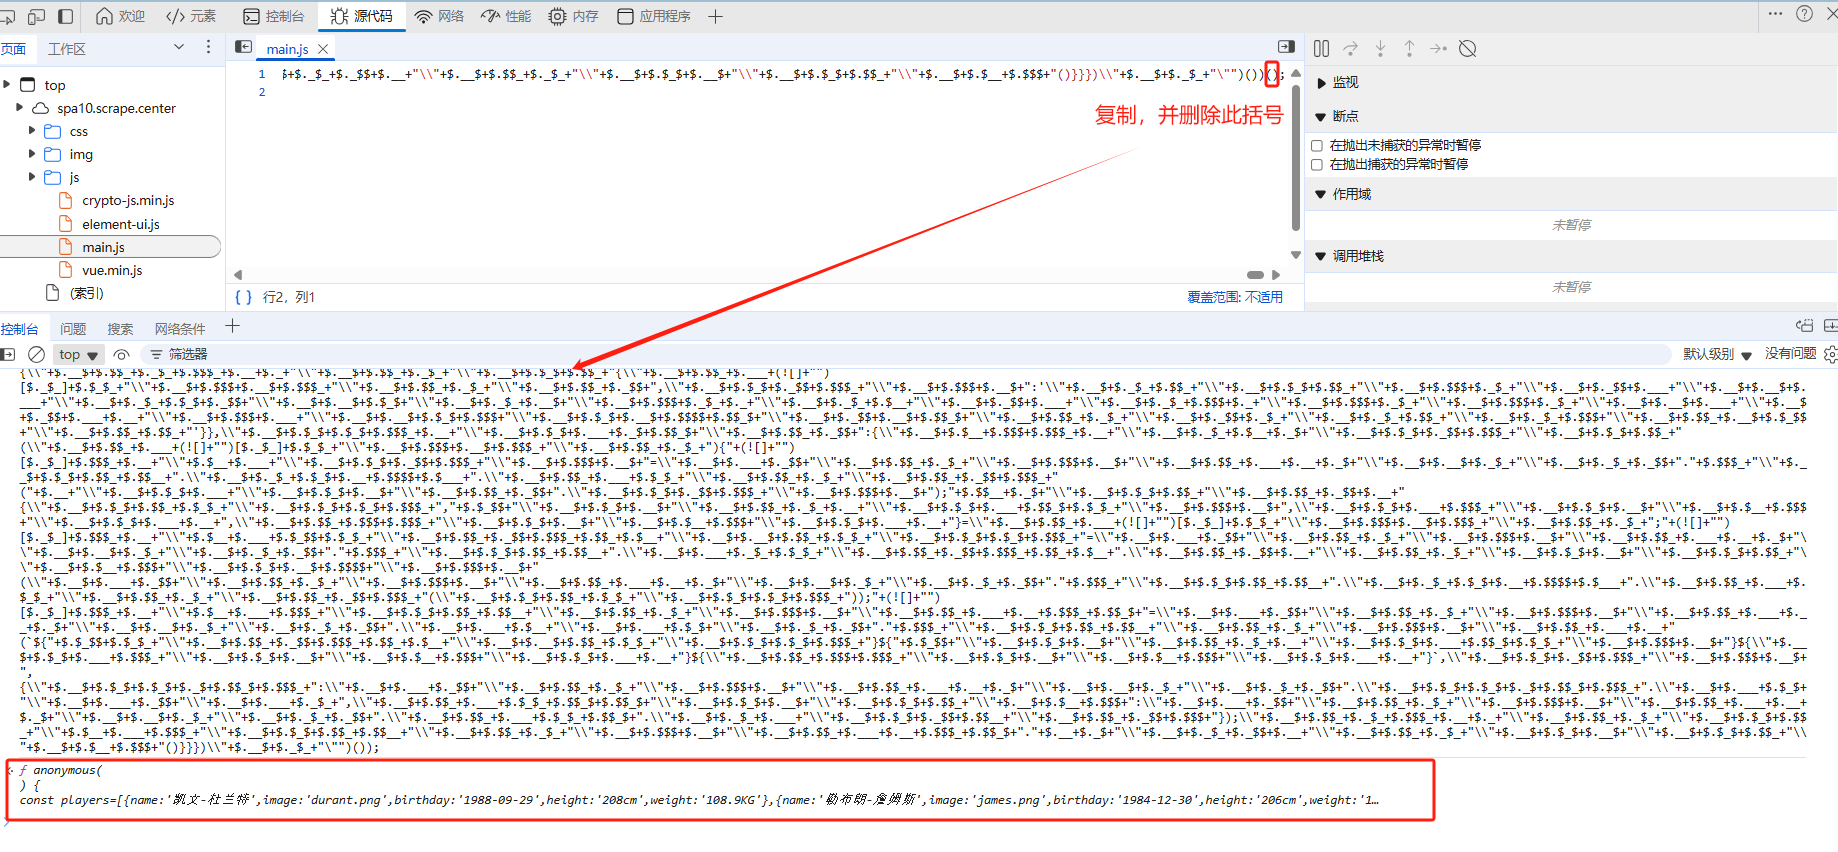The height and width of the screenshot is (852, 1838).
Task: Open the 问题 drawer tab
Action: click(x=73, y=329)
